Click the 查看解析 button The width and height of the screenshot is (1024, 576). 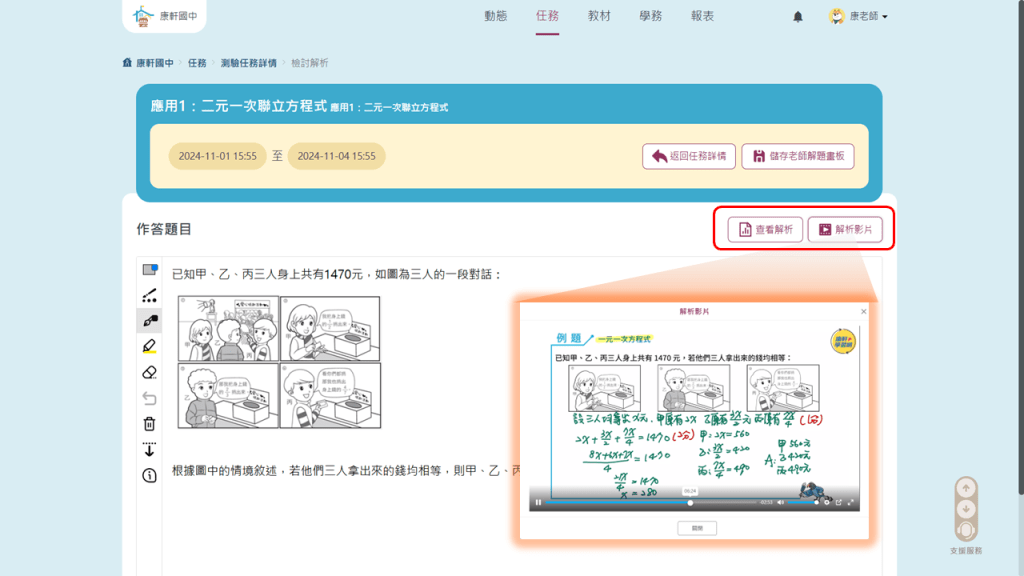tap(765, 230)
